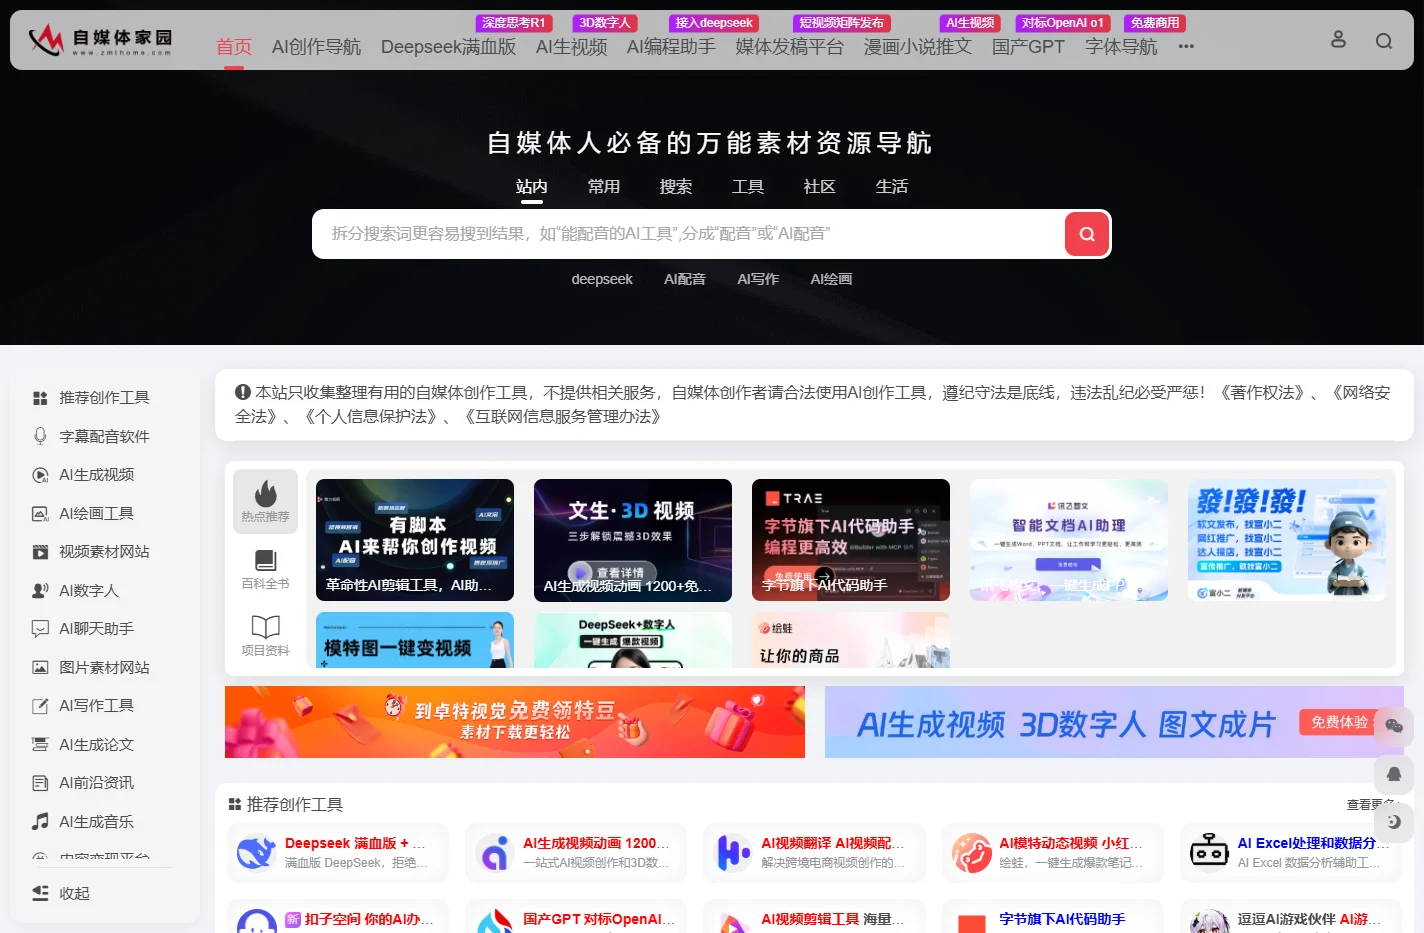The image size is (1424, 933).
Task: Switch to 生活 search tab
Action: coord(892,187)
